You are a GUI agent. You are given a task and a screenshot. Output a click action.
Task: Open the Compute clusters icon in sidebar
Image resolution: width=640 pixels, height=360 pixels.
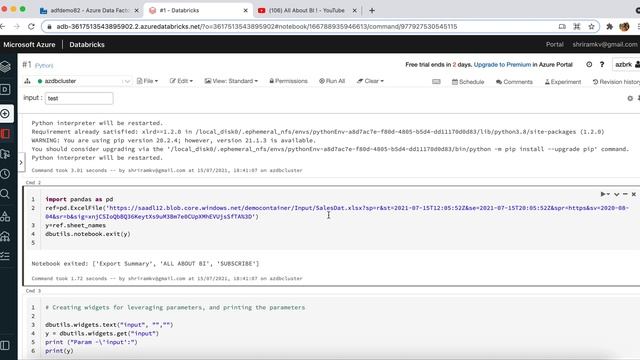(x=5, y=236)
